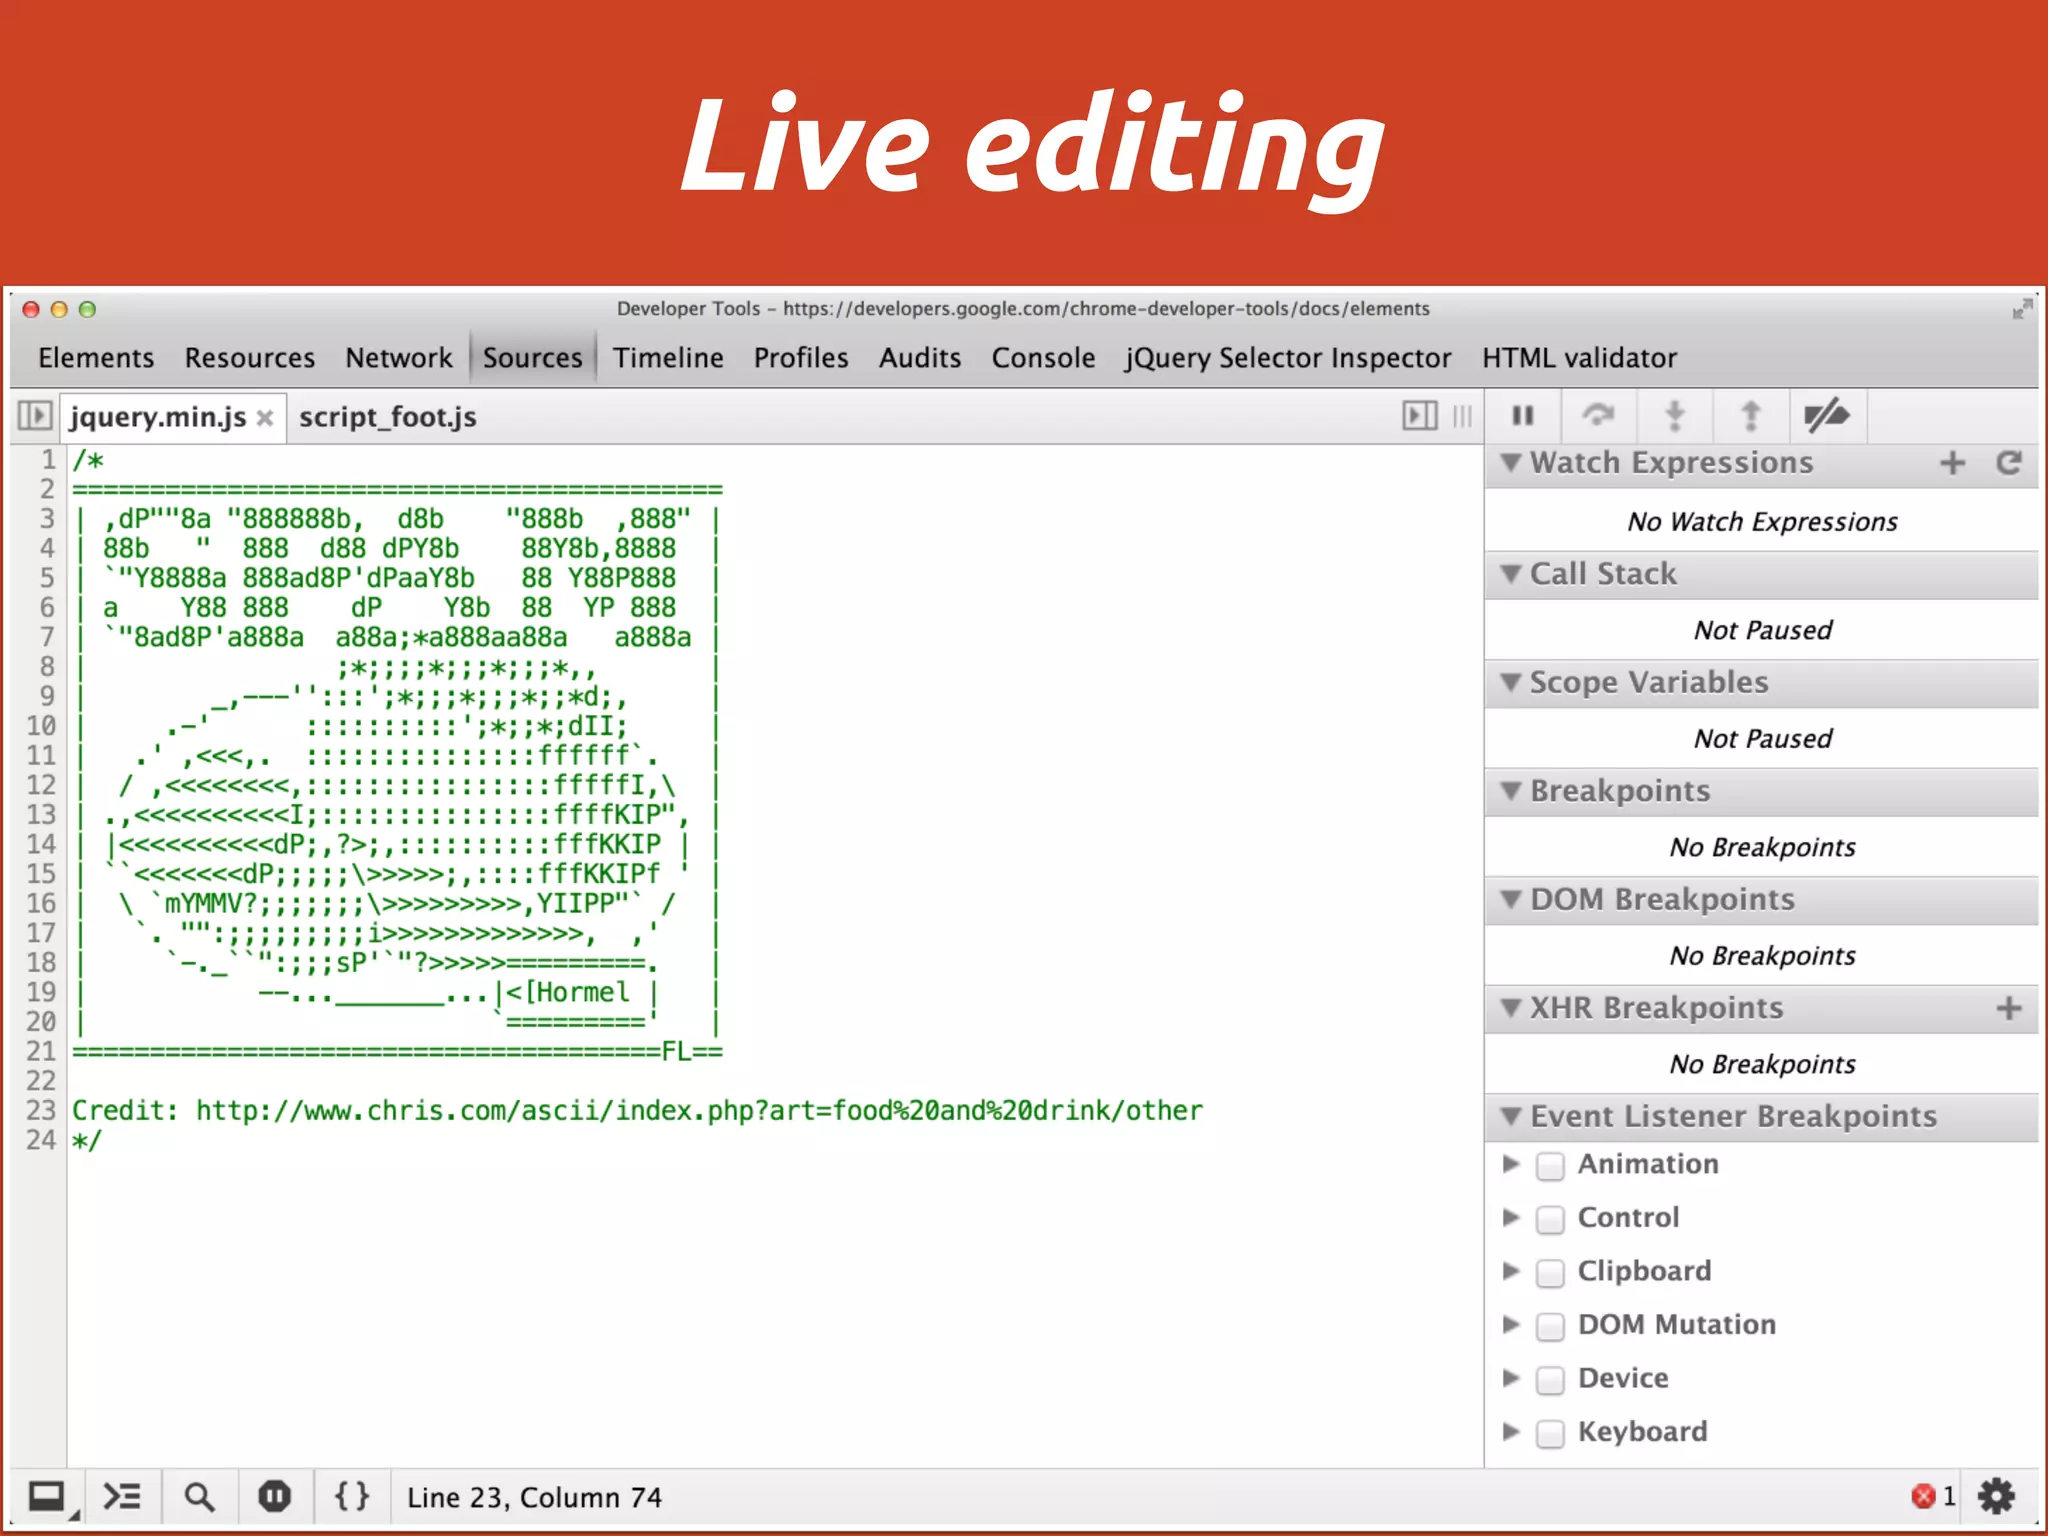This screenshot has height=1536, width=2048.
Task: Click the 'Line 23, Column 74' status text
Action: pos(534,1497)
